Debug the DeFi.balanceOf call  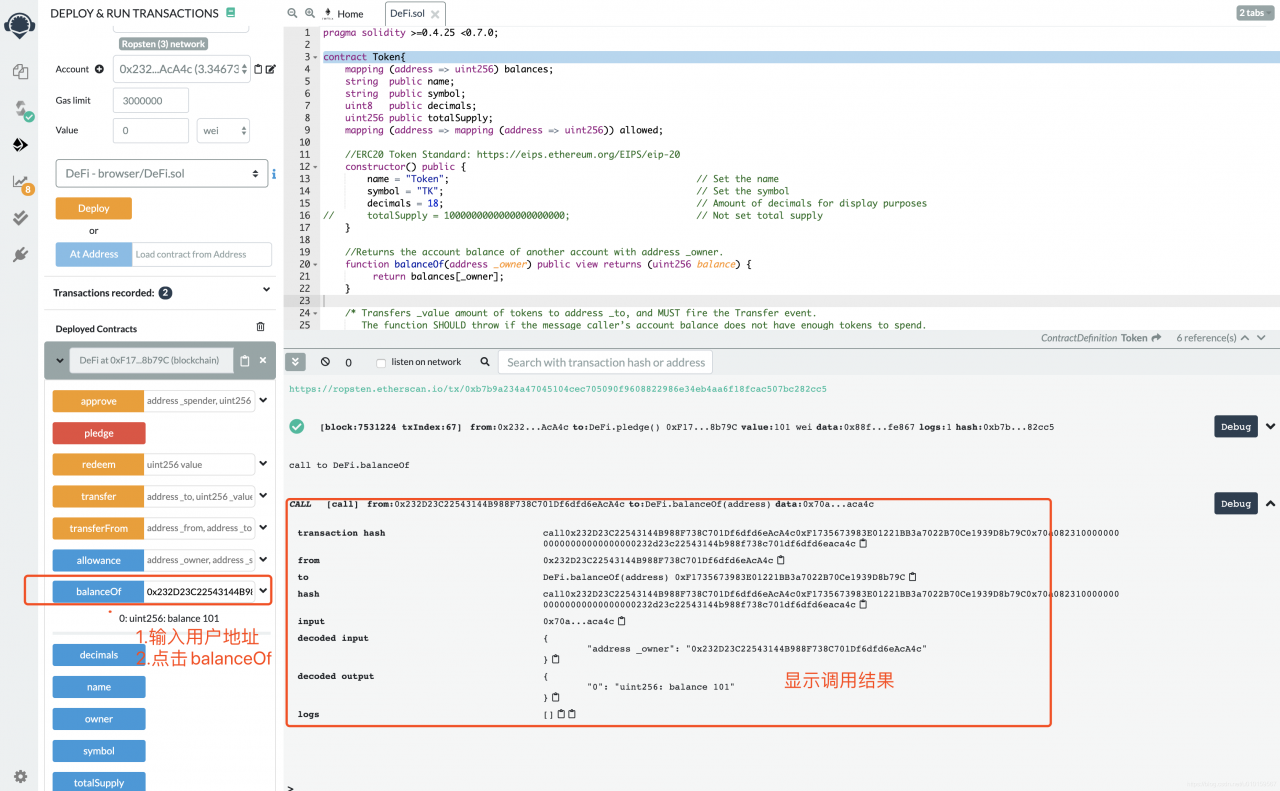click(1235, 503)
